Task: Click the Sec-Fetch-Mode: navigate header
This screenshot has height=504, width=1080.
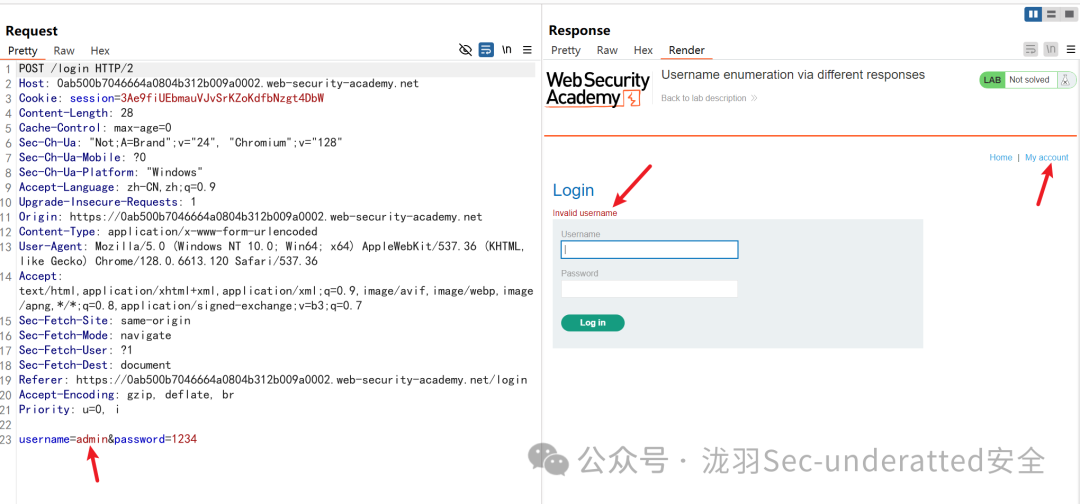Action: [95, 335]
